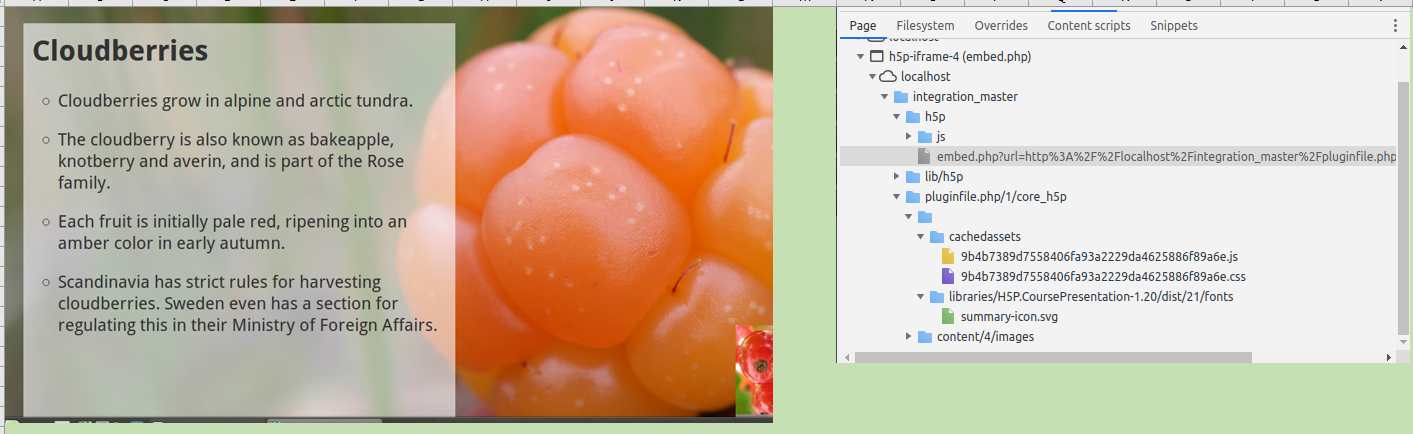
Task: Select the pluginfile.php/1/core_h5p label
Action: [996, 197]
